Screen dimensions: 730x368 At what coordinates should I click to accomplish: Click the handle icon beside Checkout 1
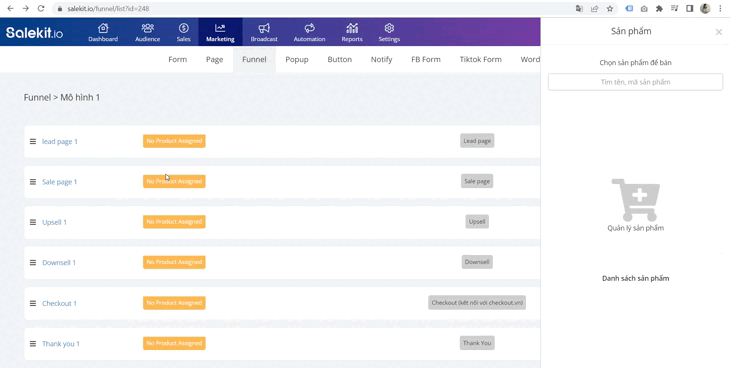click(33, 303)
